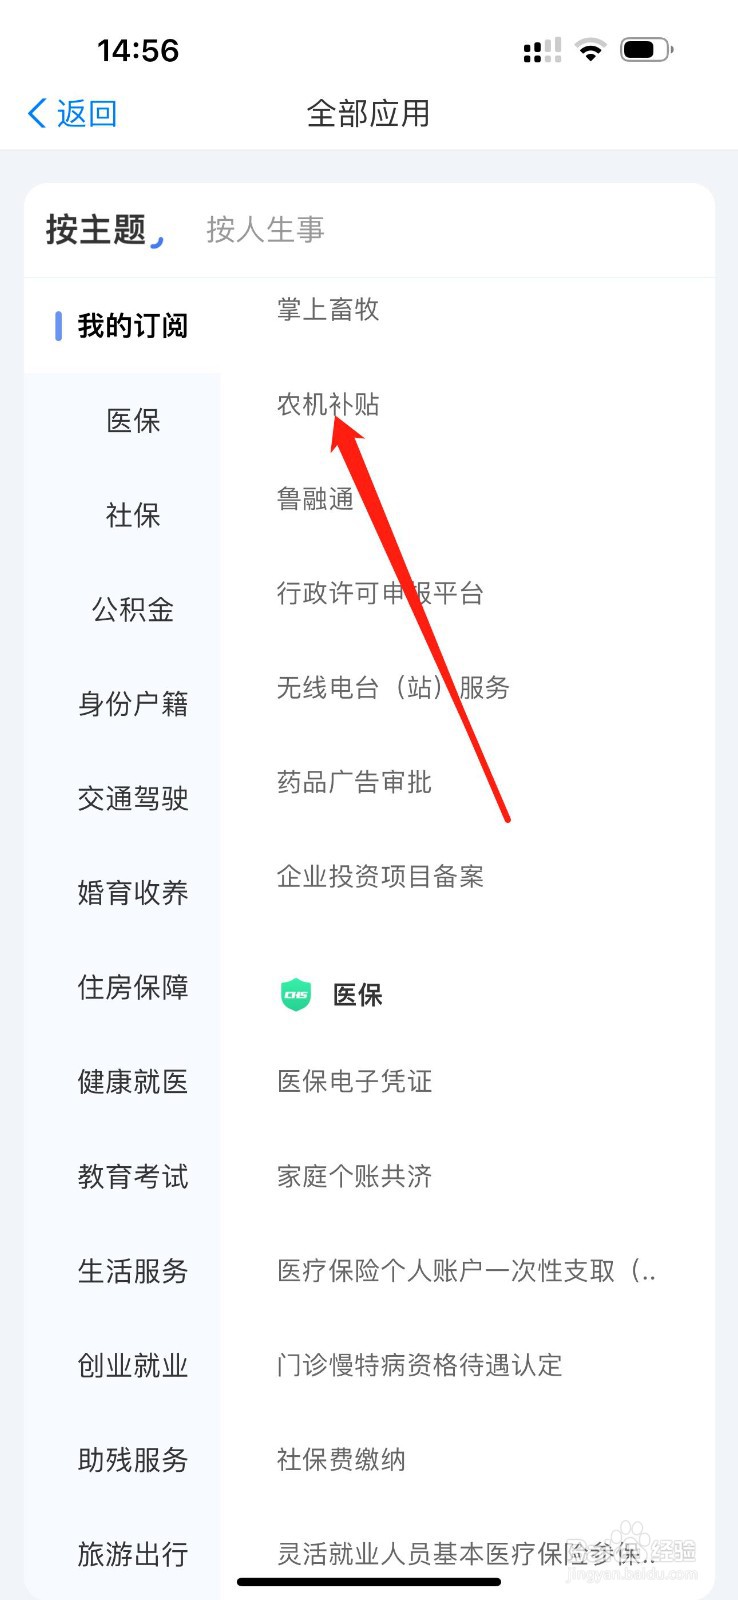Tap the back chevron arrow icon
The height and width of the screenshot is (1600, 738).
37,114
